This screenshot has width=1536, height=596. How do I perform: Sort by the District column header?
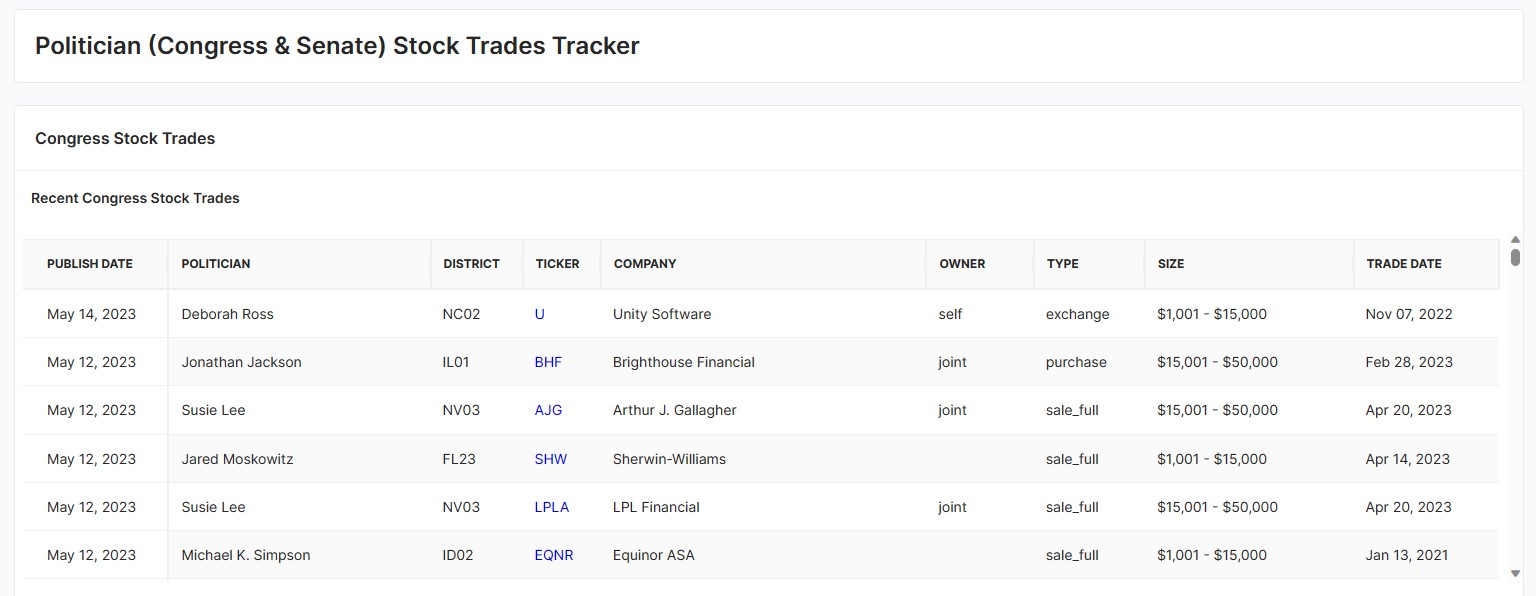[476, 264]
